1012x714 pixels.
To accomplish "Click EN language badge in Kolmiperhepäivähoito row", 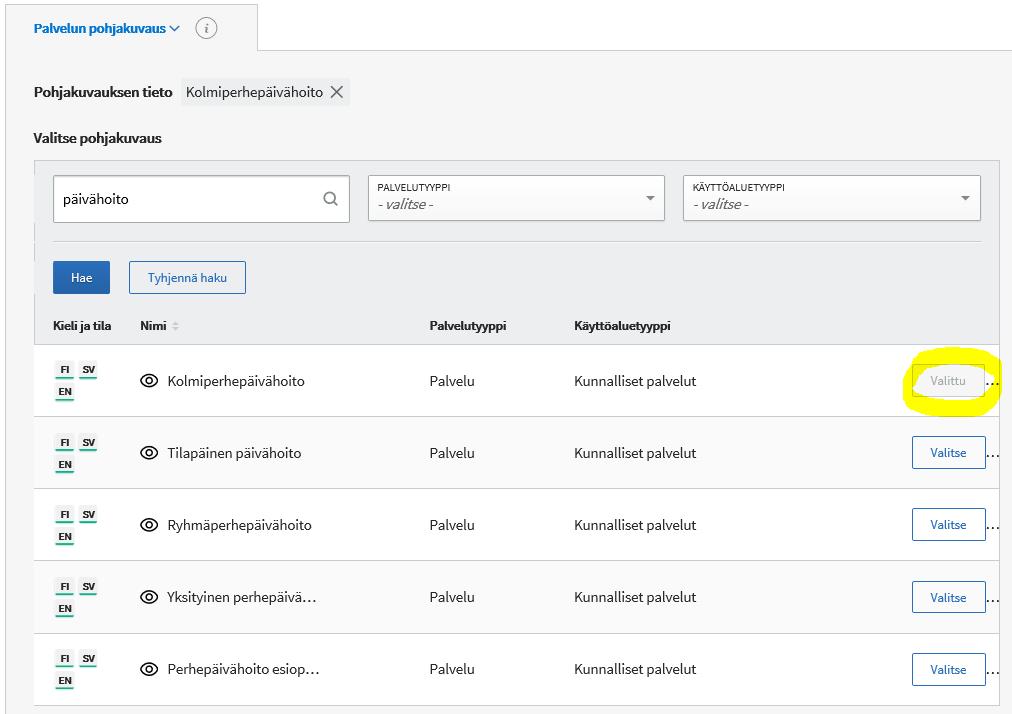I will point(65,393).
